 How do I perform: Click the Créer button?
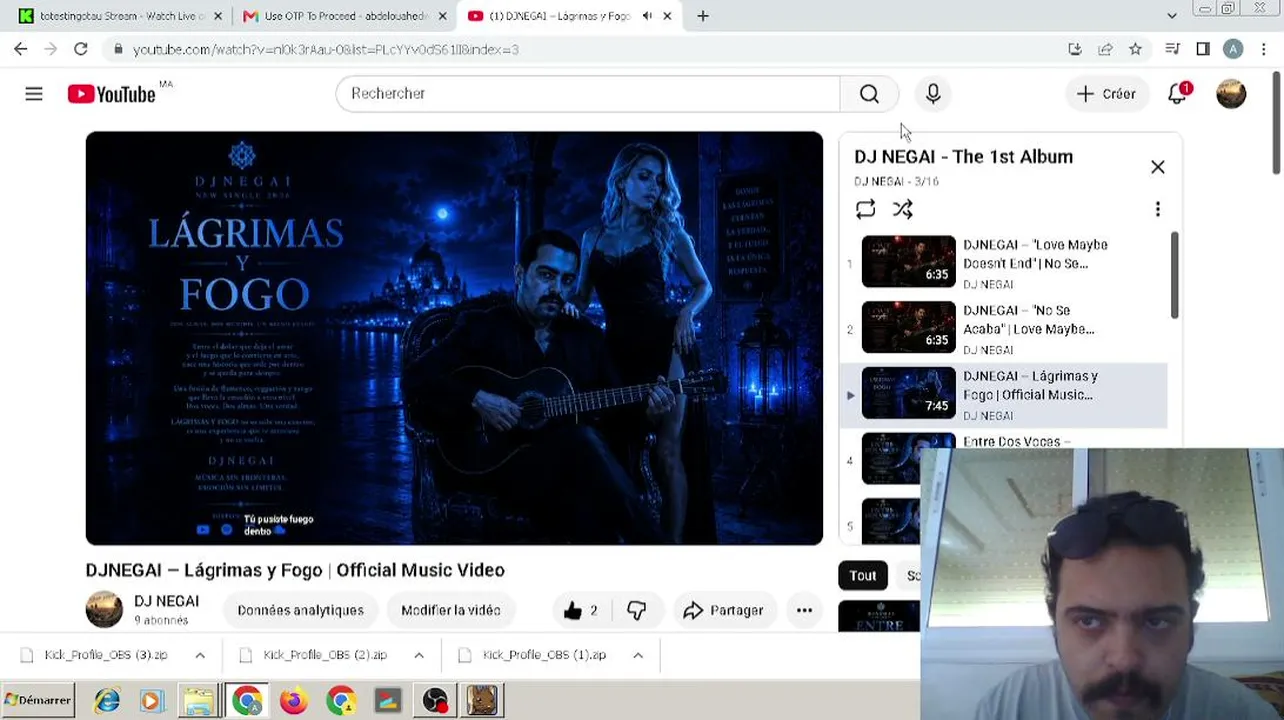1106,94
